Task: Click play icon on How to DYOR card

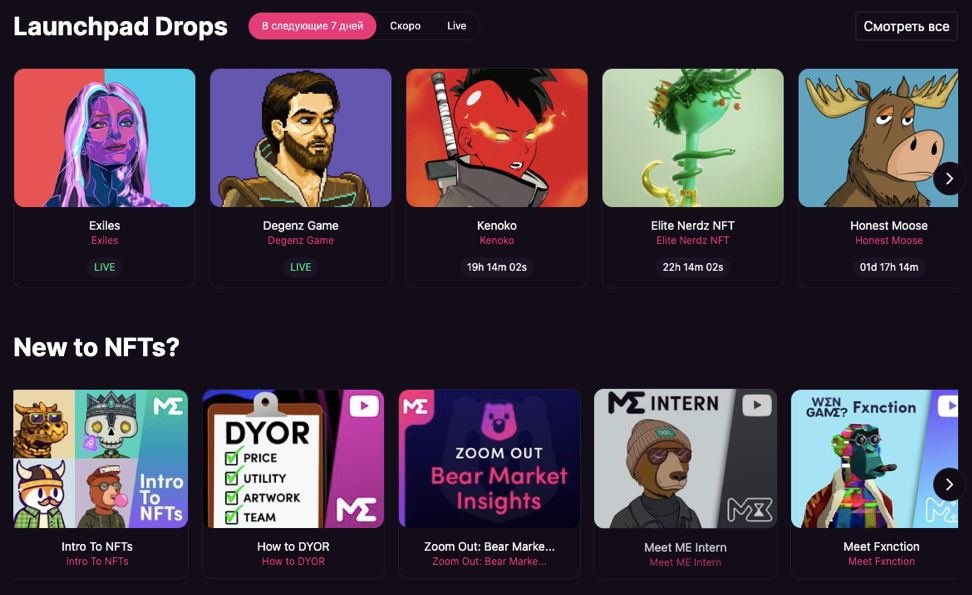Action: (x=364, y=407)
